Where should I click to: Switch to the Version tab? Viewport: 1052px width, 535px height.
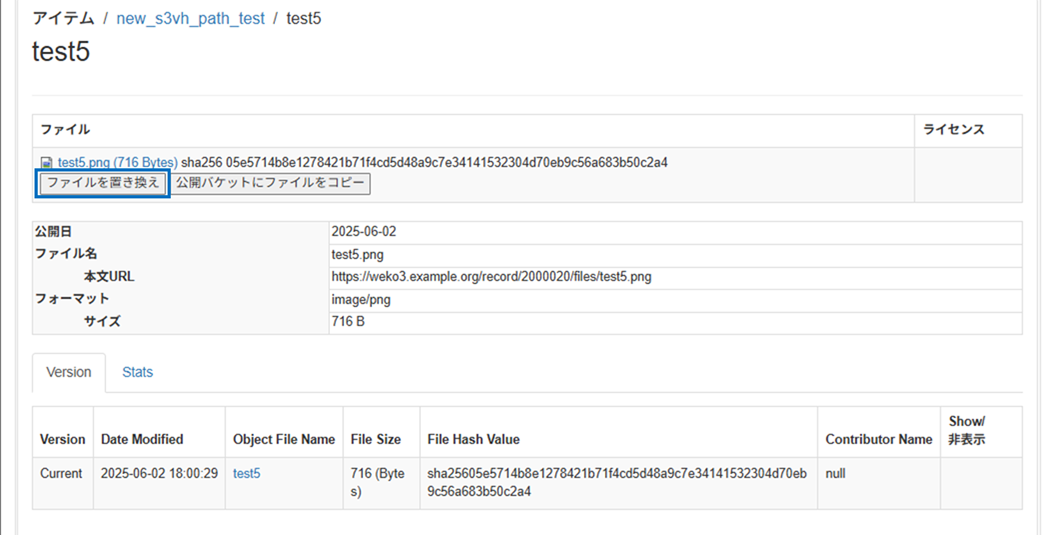pyautogui.click(x=69, y=372)
